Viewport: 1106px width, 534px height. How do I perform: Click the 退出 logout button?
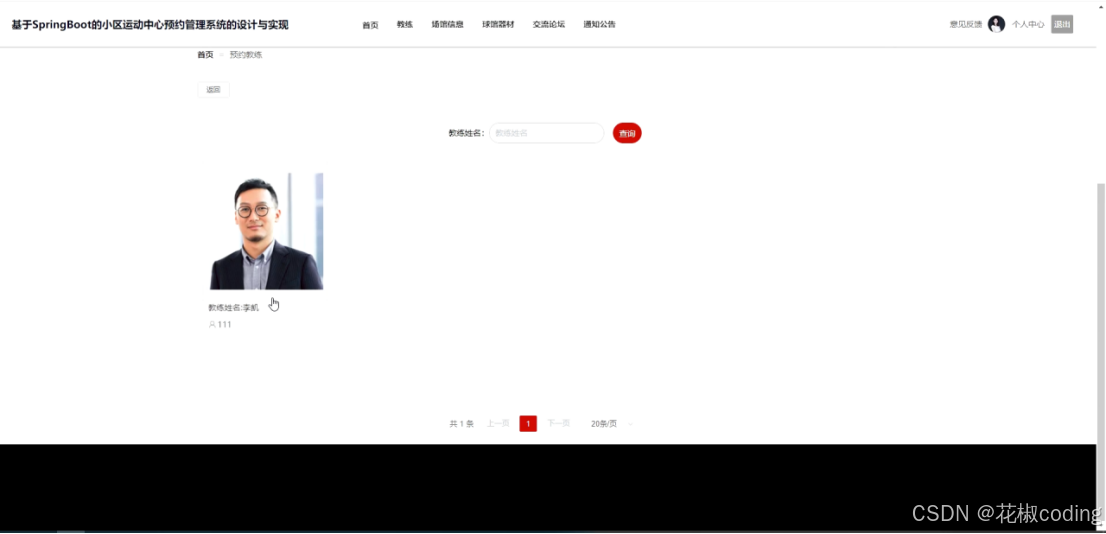tap(1062, 25)
